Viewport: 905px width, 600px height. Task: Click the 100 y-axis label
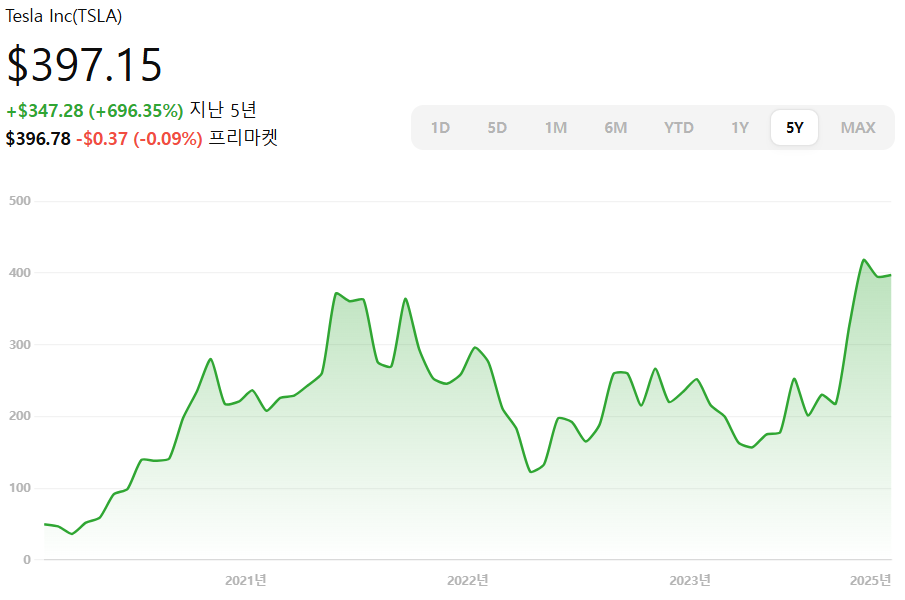point(20,488)
